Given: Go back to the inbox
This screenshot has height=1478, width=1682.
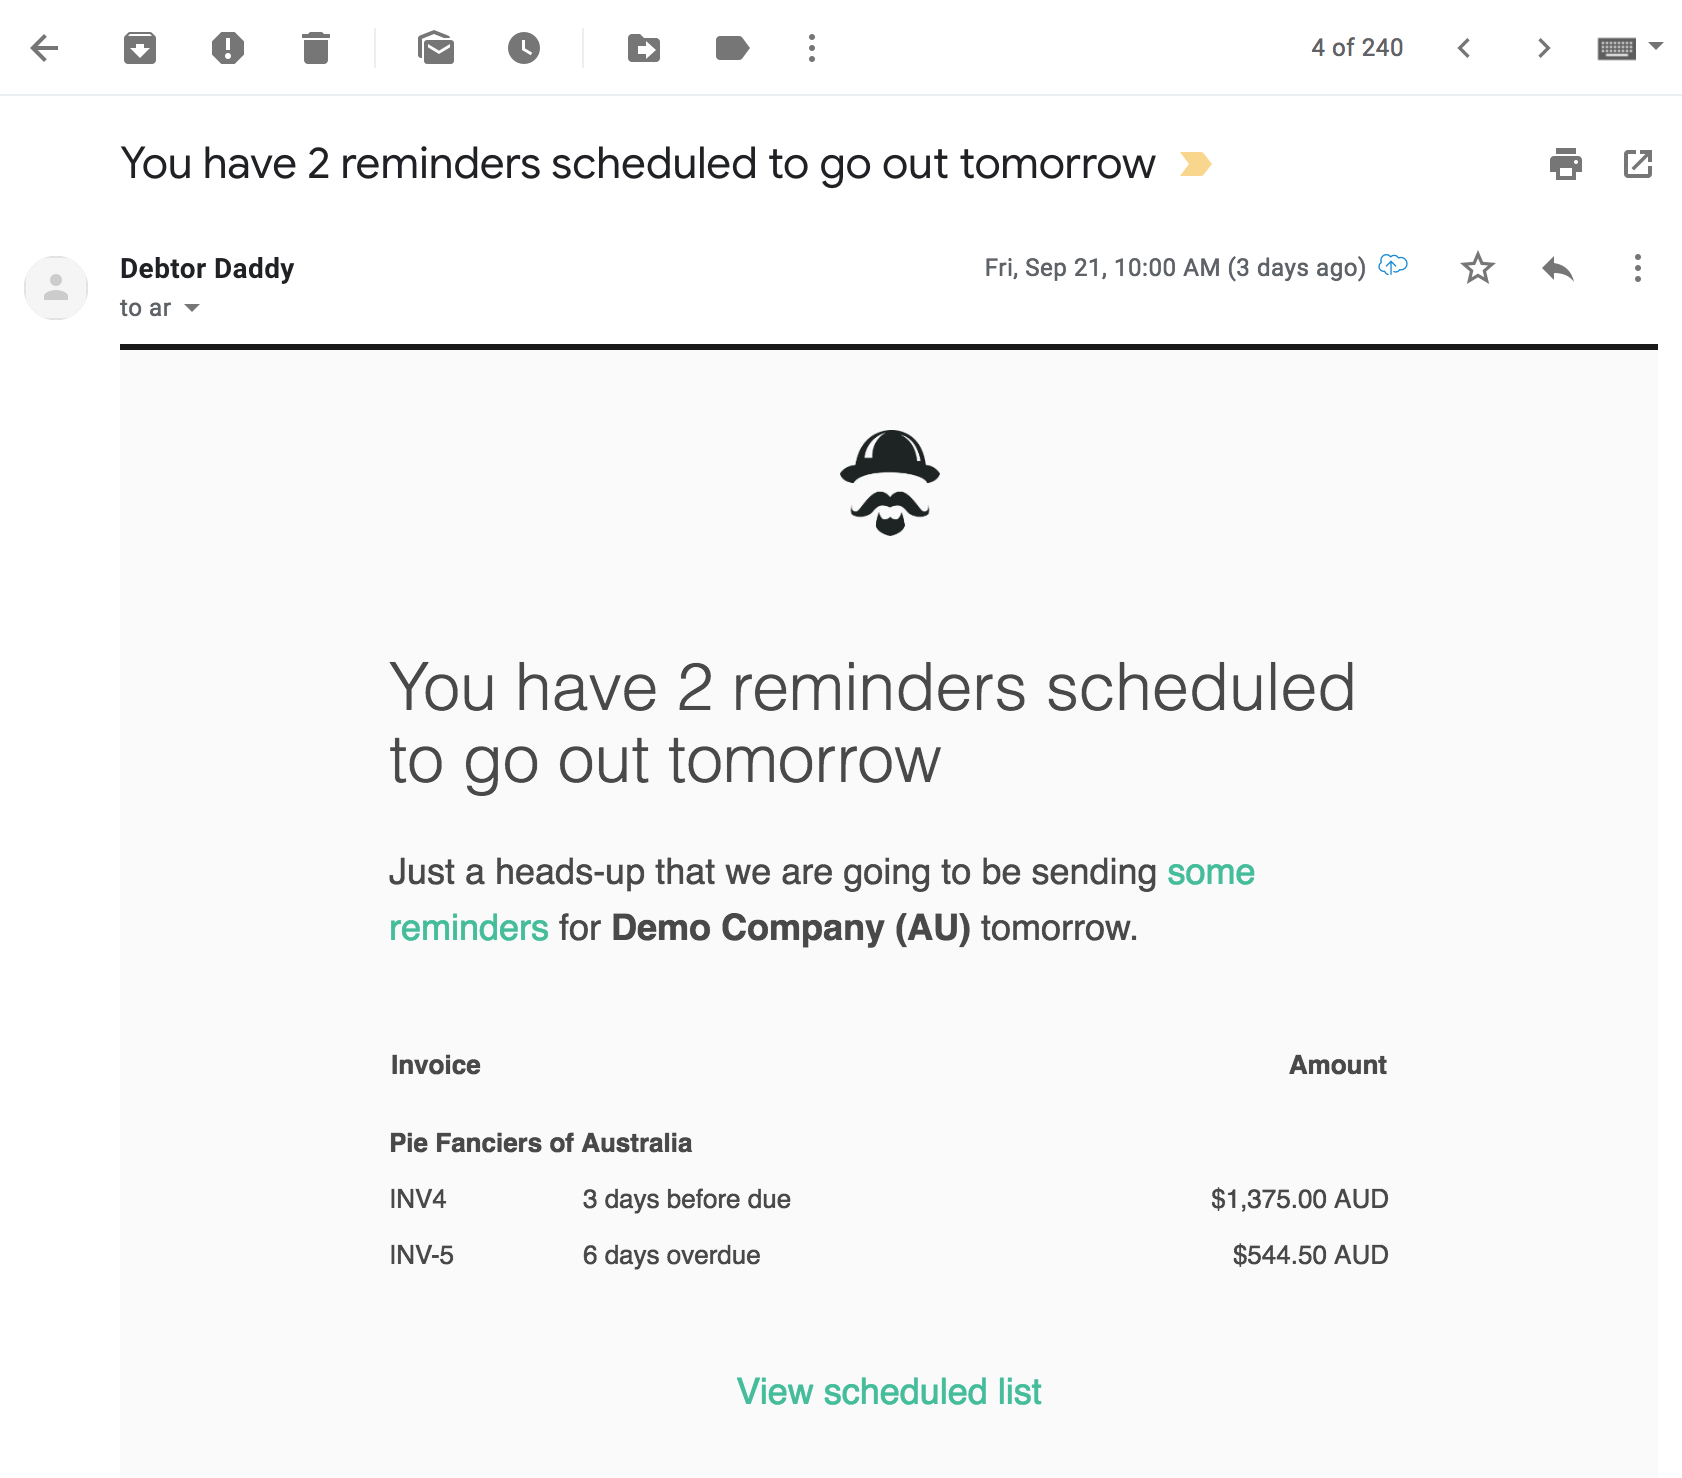Looking at the screenshot, I should [44, 47].
